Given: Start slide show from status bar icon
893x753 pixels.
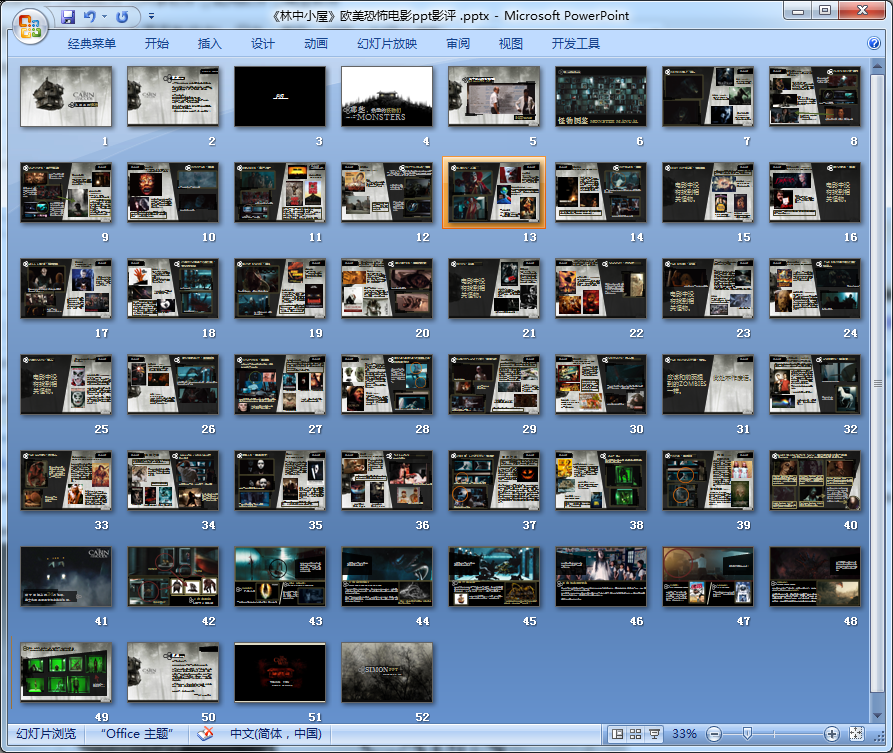Looking at the screenshot, I should tap(654, 734).
